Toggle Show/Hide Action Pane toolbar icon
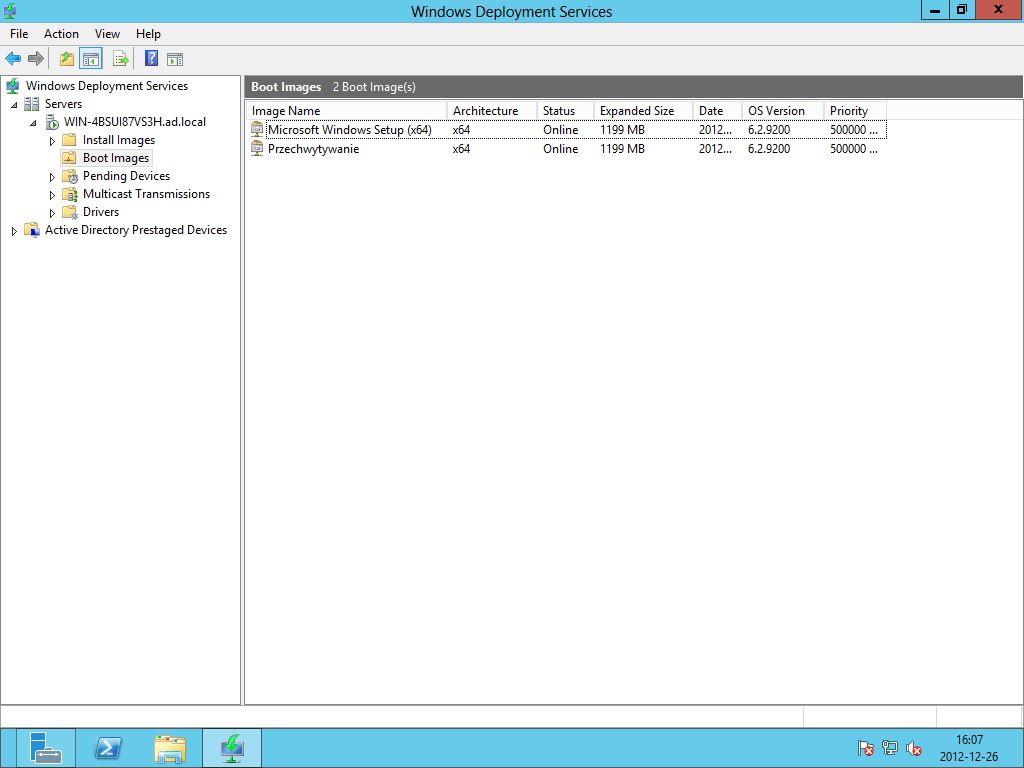The image size is (1024, 768). click(x=175, y=59)
